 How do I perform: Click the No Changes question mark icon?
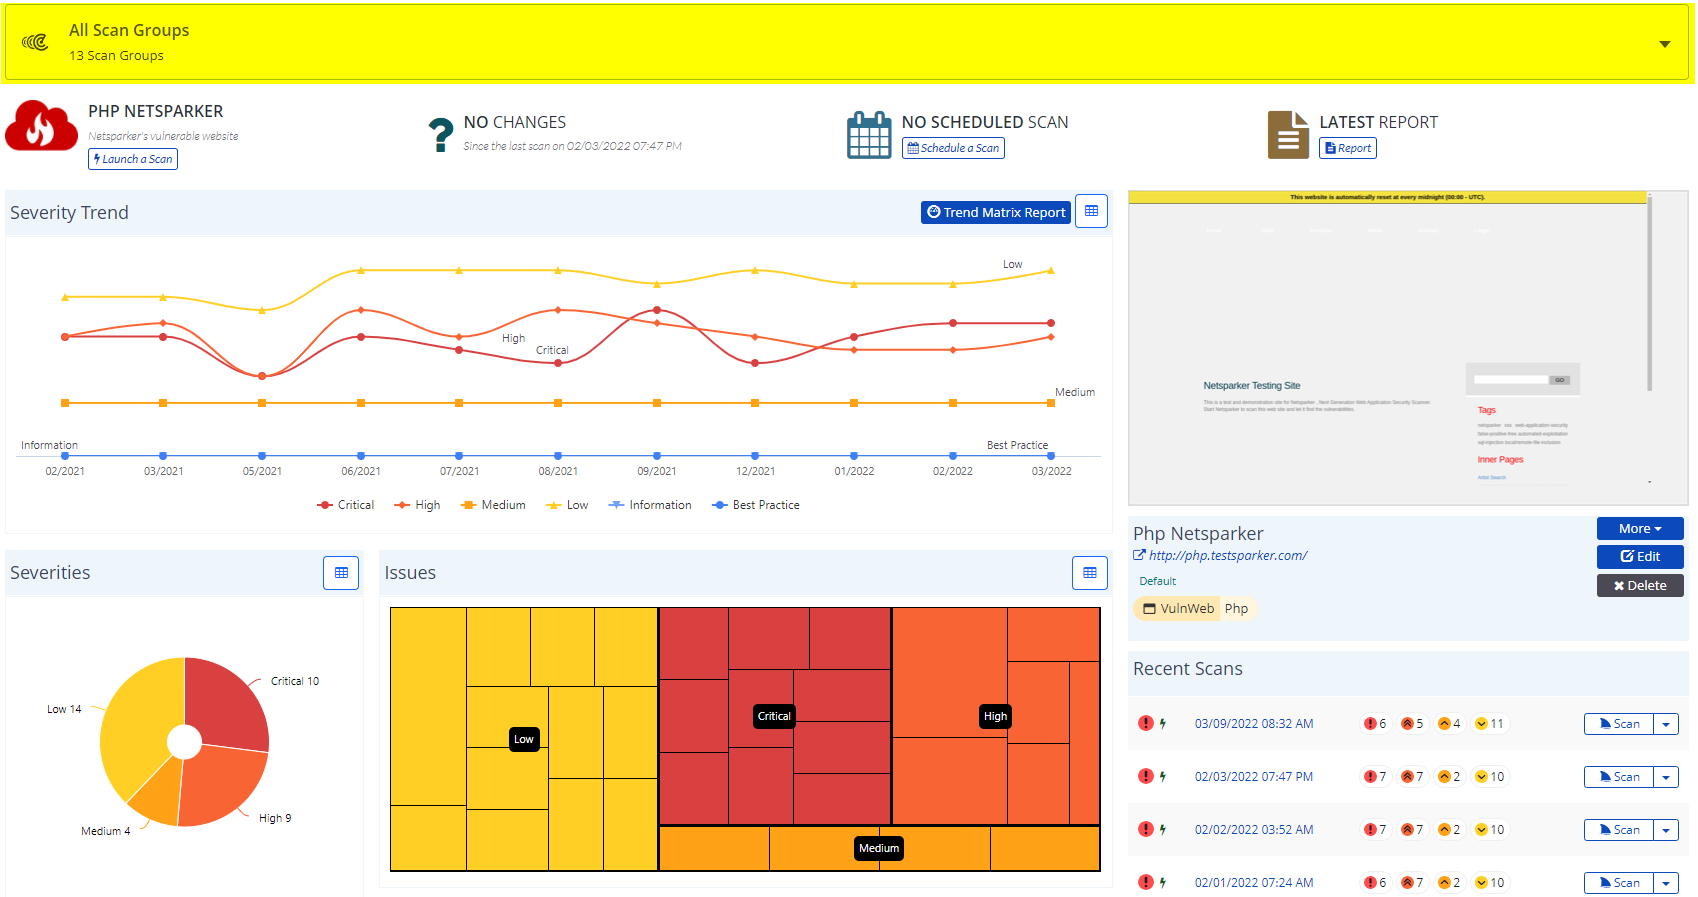(x=440, y=134)
